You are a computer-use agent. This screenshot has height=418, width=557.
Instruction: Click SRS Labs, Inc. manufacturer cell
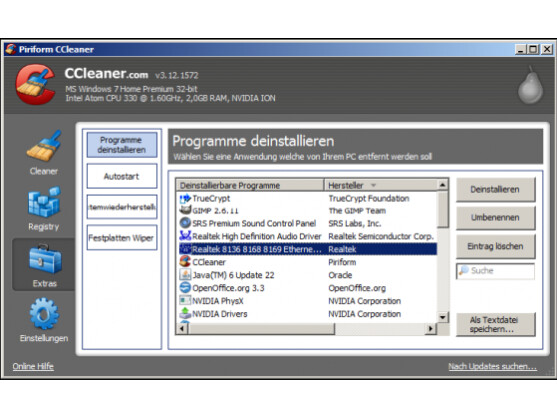(x=355, y=223)
